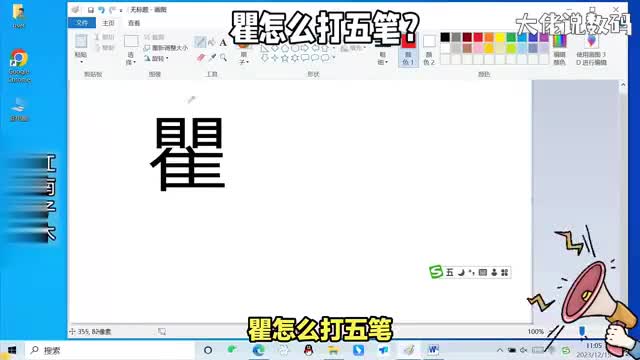640x360 pixels.
Task: Open the File menu tab
Action: 82,23
